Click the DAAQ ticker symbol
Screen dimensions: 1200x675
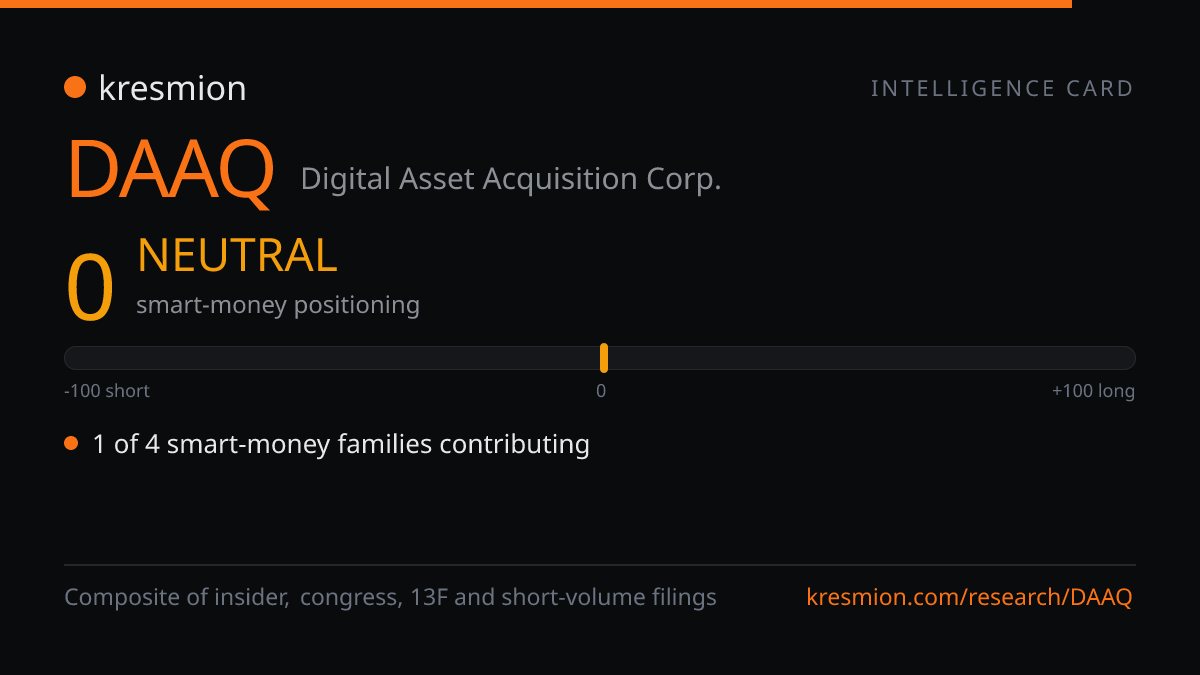point(170,171)
